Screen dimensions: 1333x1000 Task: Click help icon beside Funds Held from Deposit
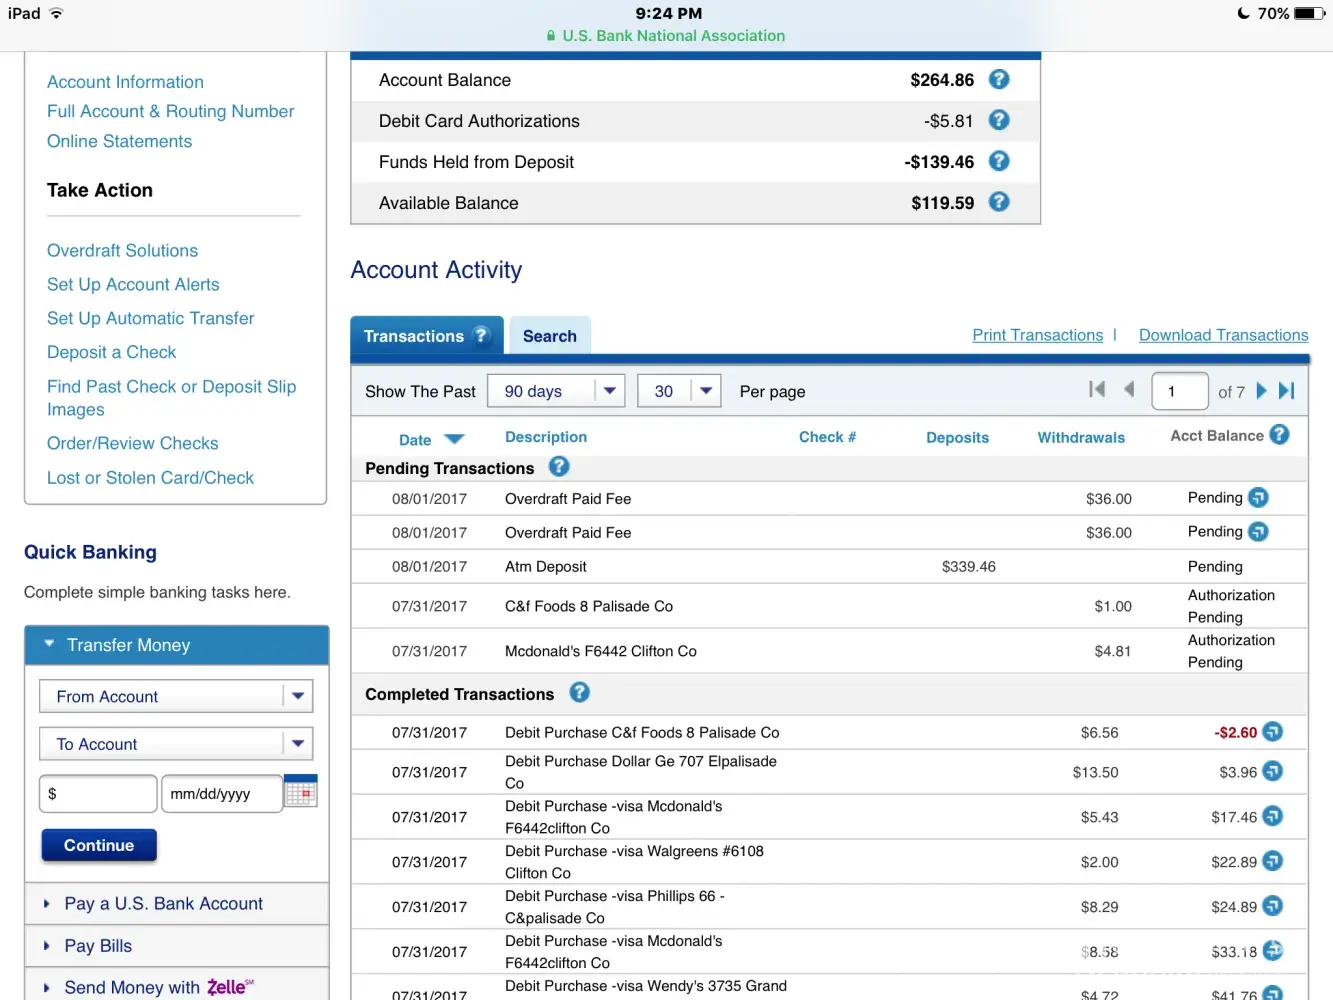(x=998, y=161)
